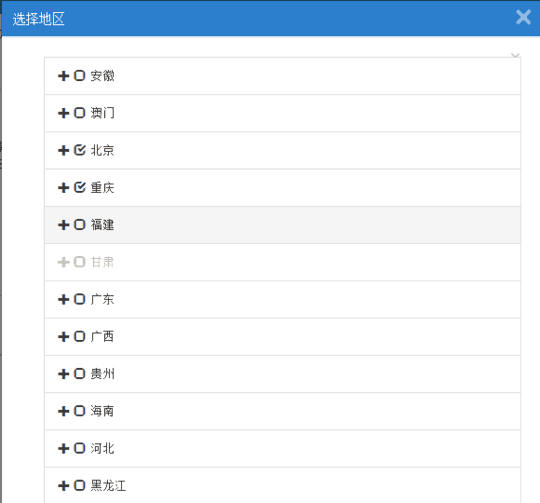The image size is (540, 503).
Task: Click the 澳门 region label
Action: [102, 113]
